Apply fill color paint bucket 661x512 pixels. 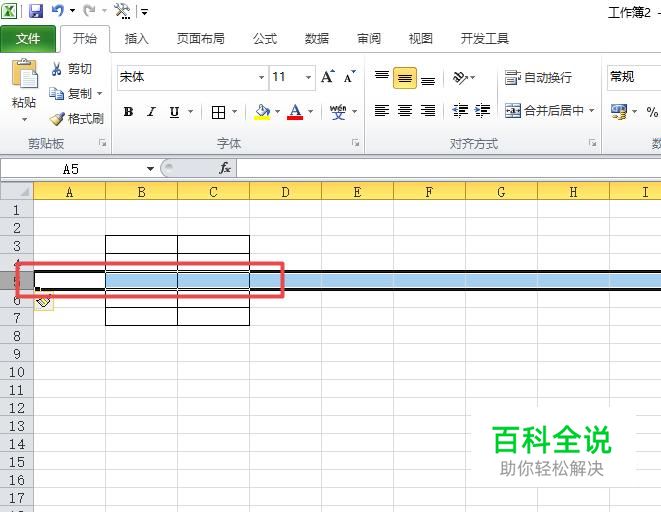pyautogui.click(x=262, y=112)
